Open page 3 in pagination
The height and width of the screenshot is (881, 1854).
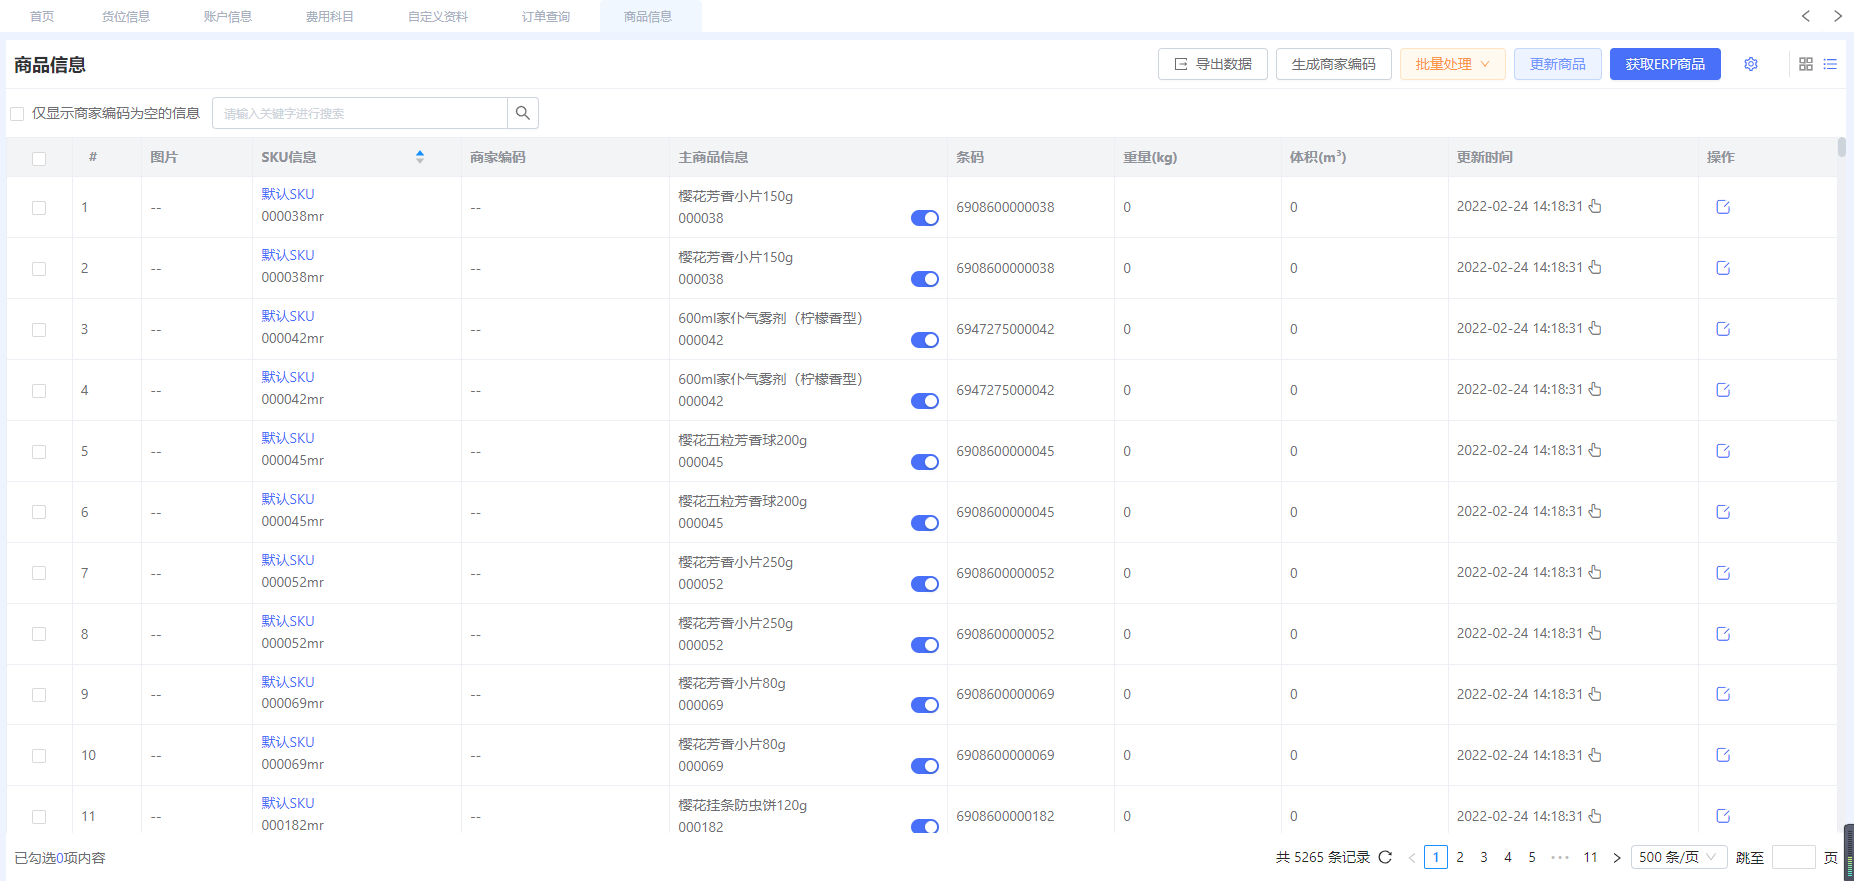[1484, 857]
